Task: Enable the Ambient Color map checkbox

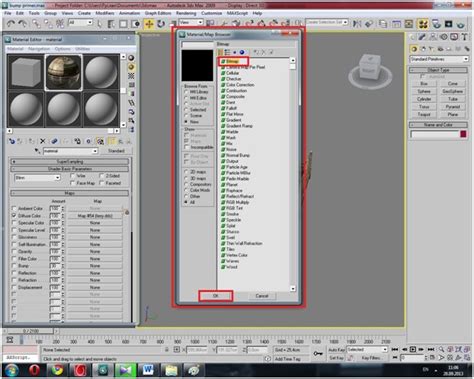Action: coord(14,208)
